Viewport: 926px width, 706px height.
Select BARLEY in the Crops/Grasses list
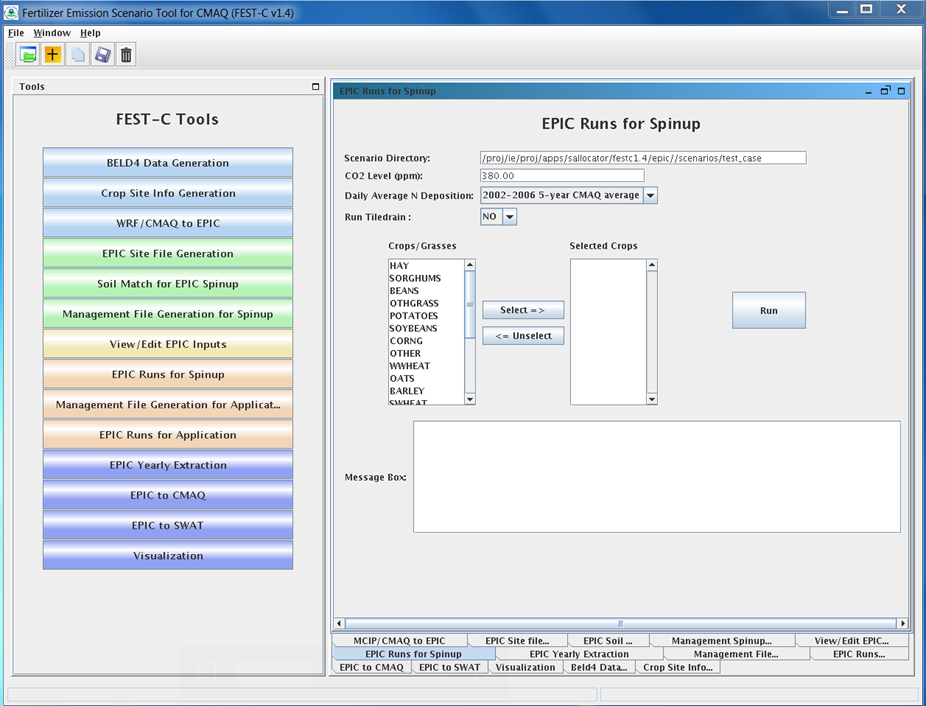(x=426, y=391)
